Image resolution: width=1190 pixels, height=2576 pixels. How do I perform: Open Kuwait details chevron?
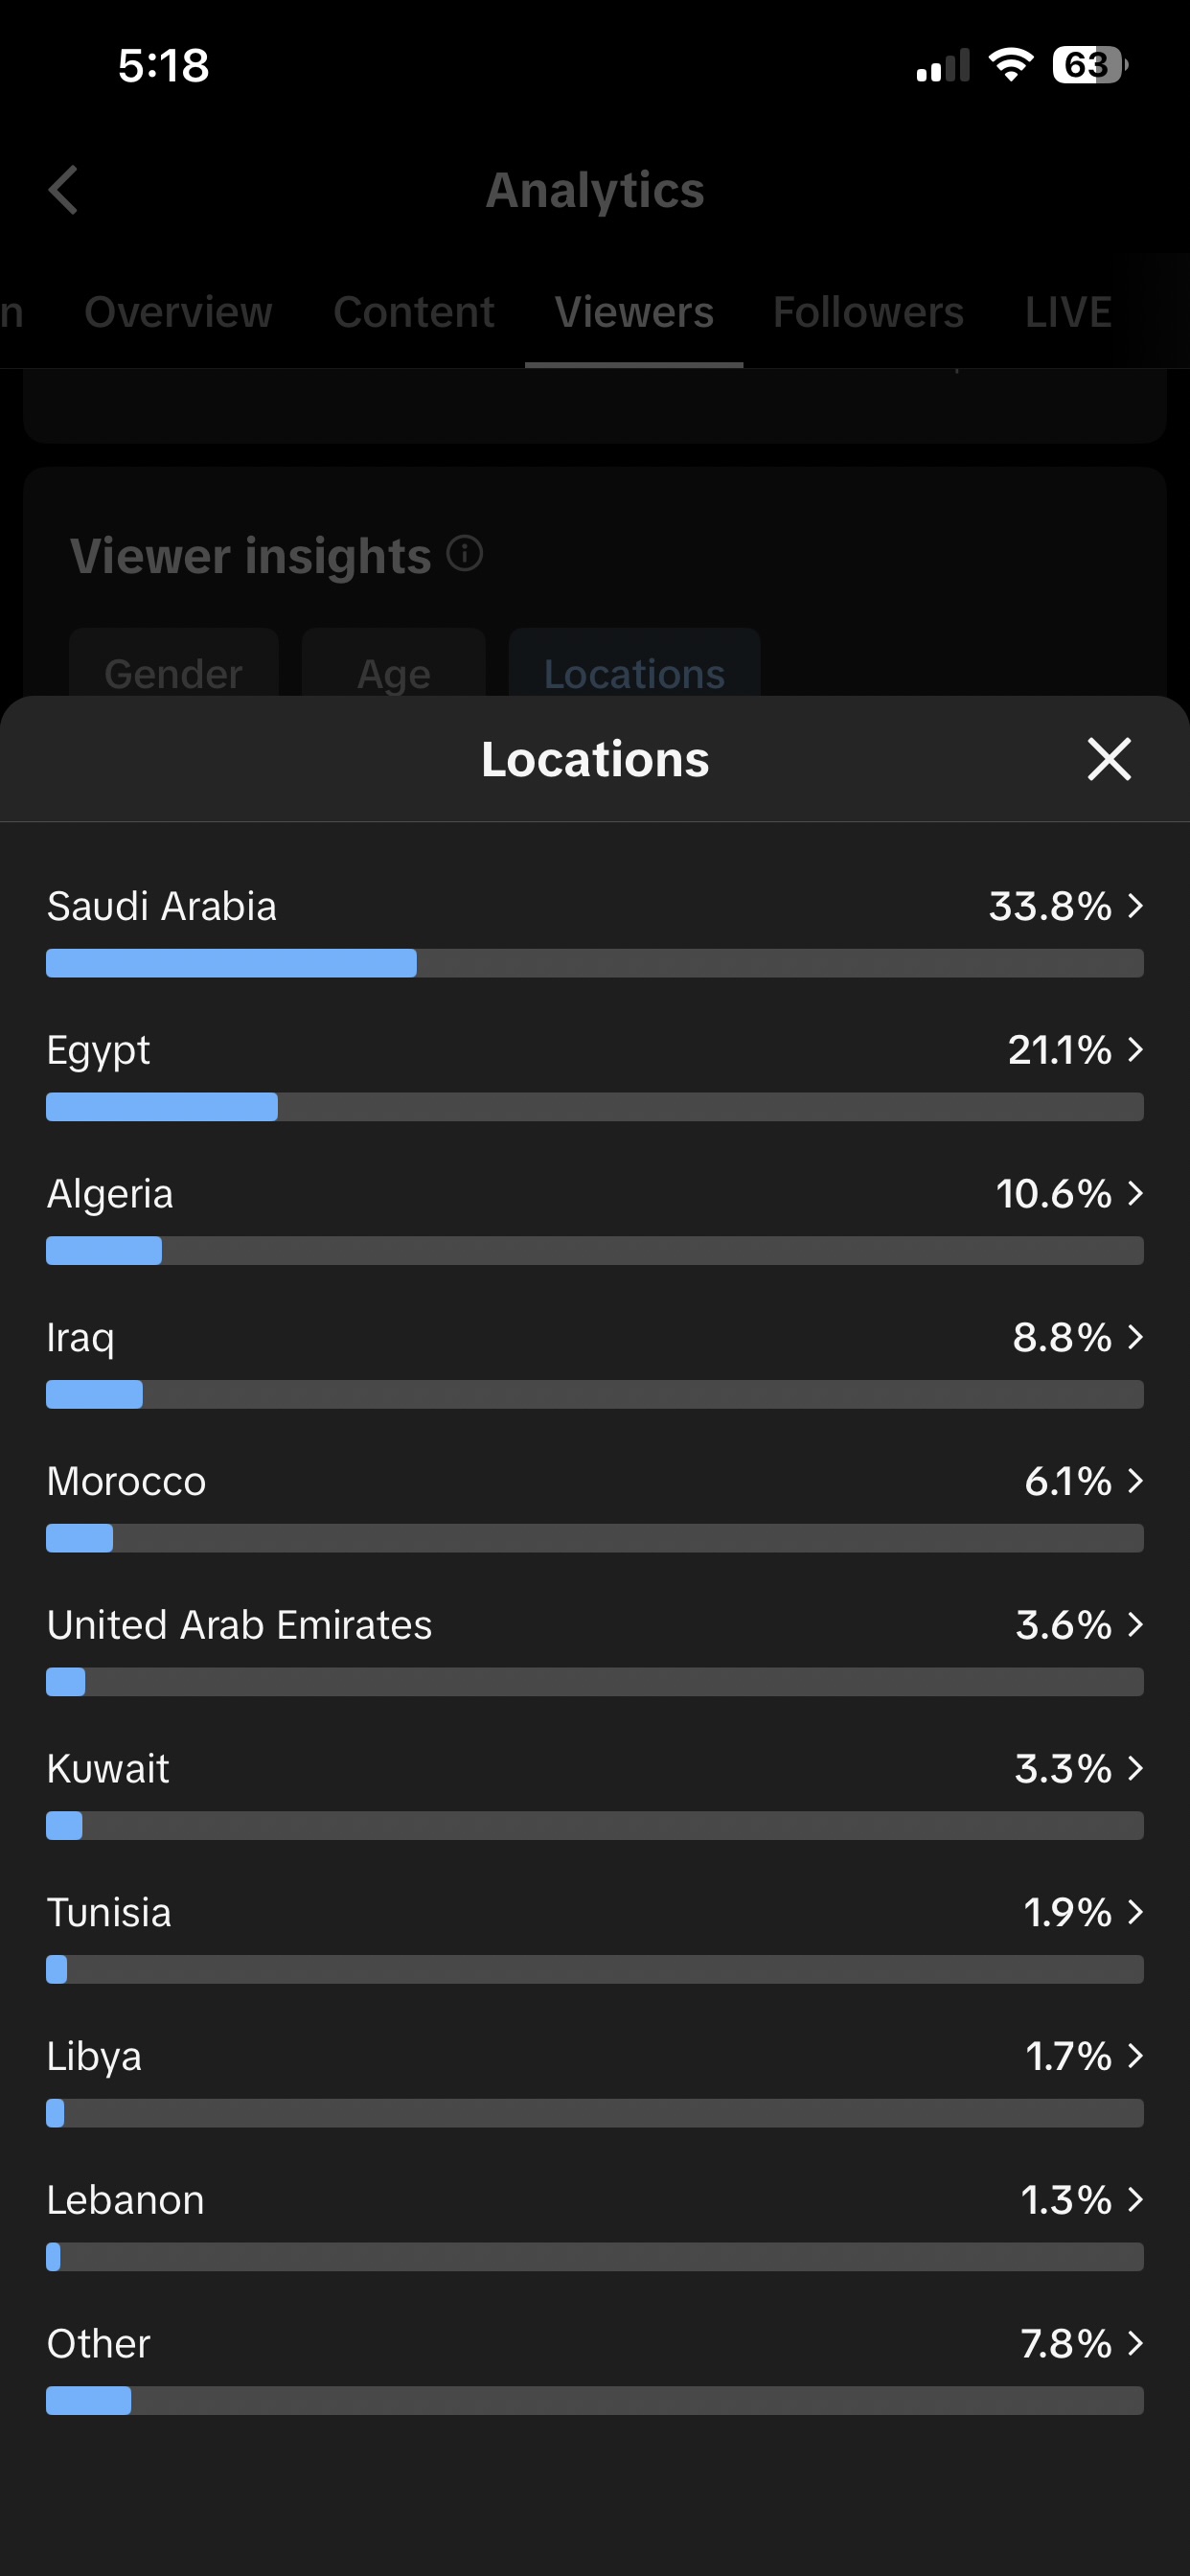(x=1135, y=1768)
